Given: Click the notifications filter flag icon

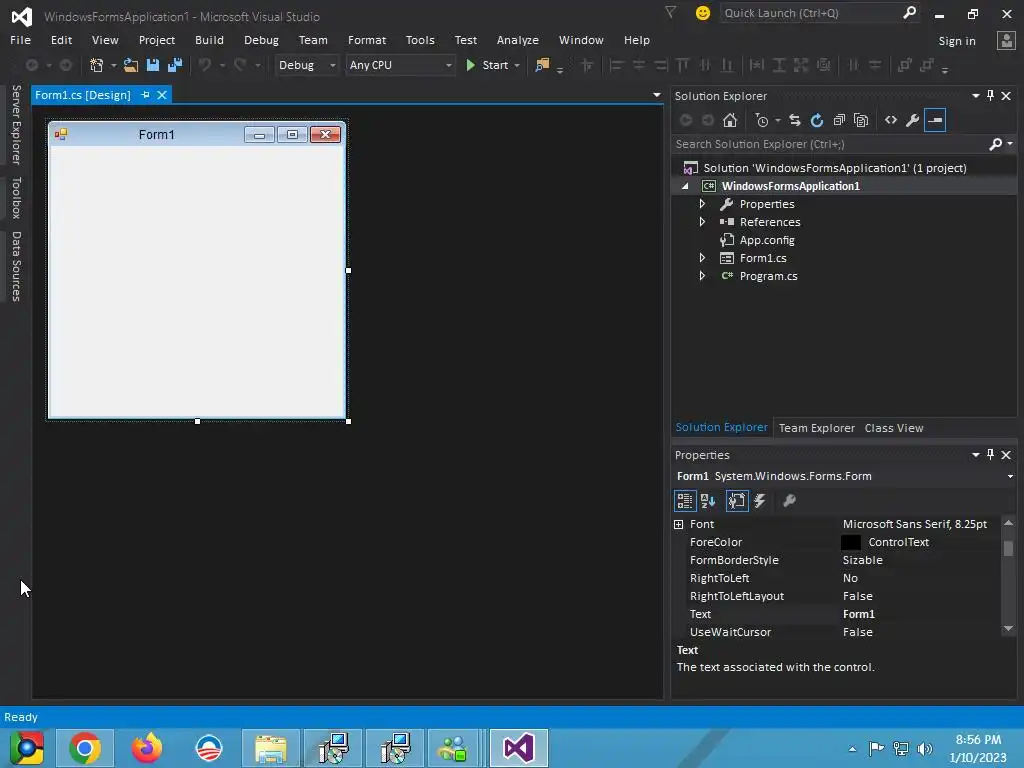Looking at the screenshot, I should tap(671, 12).
